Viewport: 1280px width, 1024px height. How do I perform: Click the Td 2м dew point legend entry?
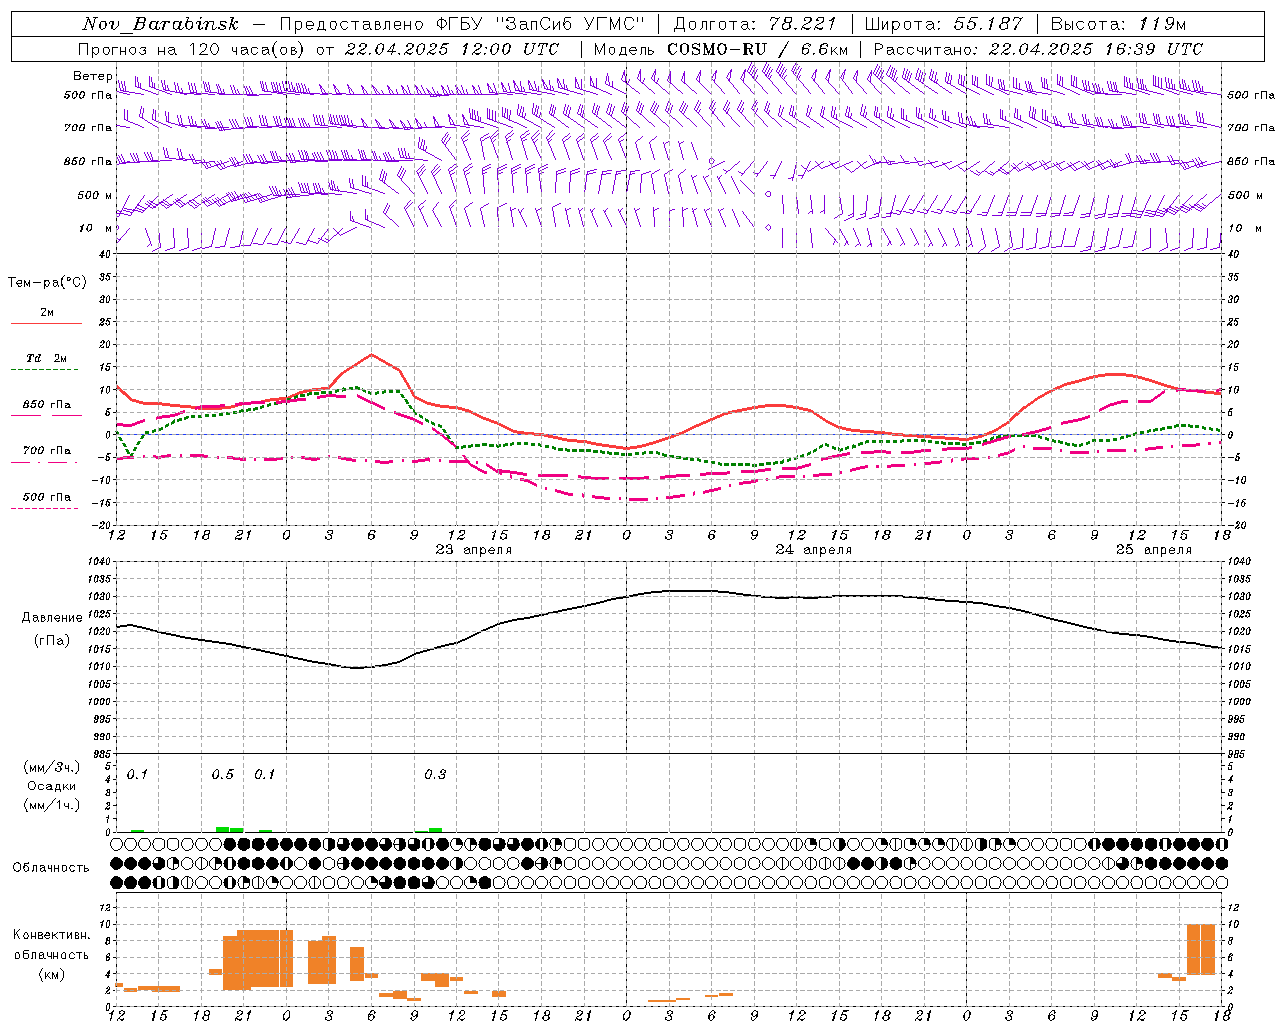pyautogui.click(x=47, y=358)
